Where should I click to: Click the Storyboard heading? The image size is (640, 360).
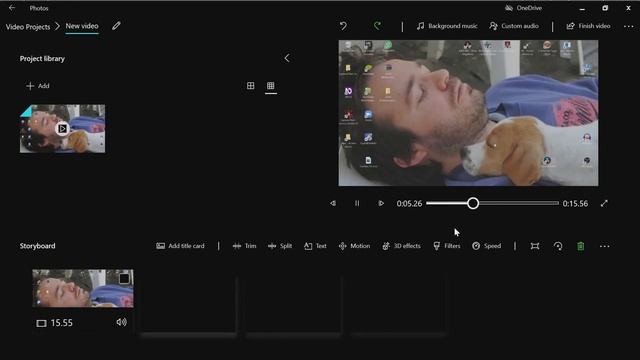coord(38,246)
